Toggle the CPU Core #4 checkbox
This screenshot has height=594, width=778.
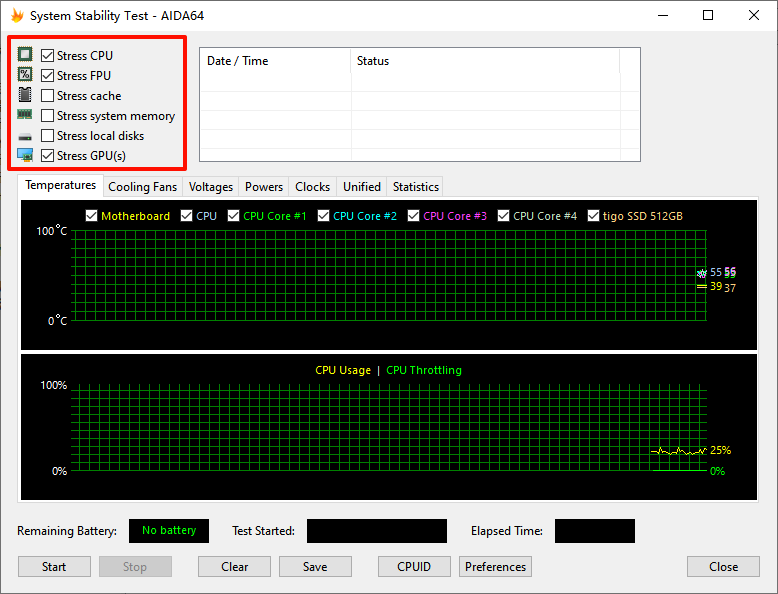(x=503, y=216)
